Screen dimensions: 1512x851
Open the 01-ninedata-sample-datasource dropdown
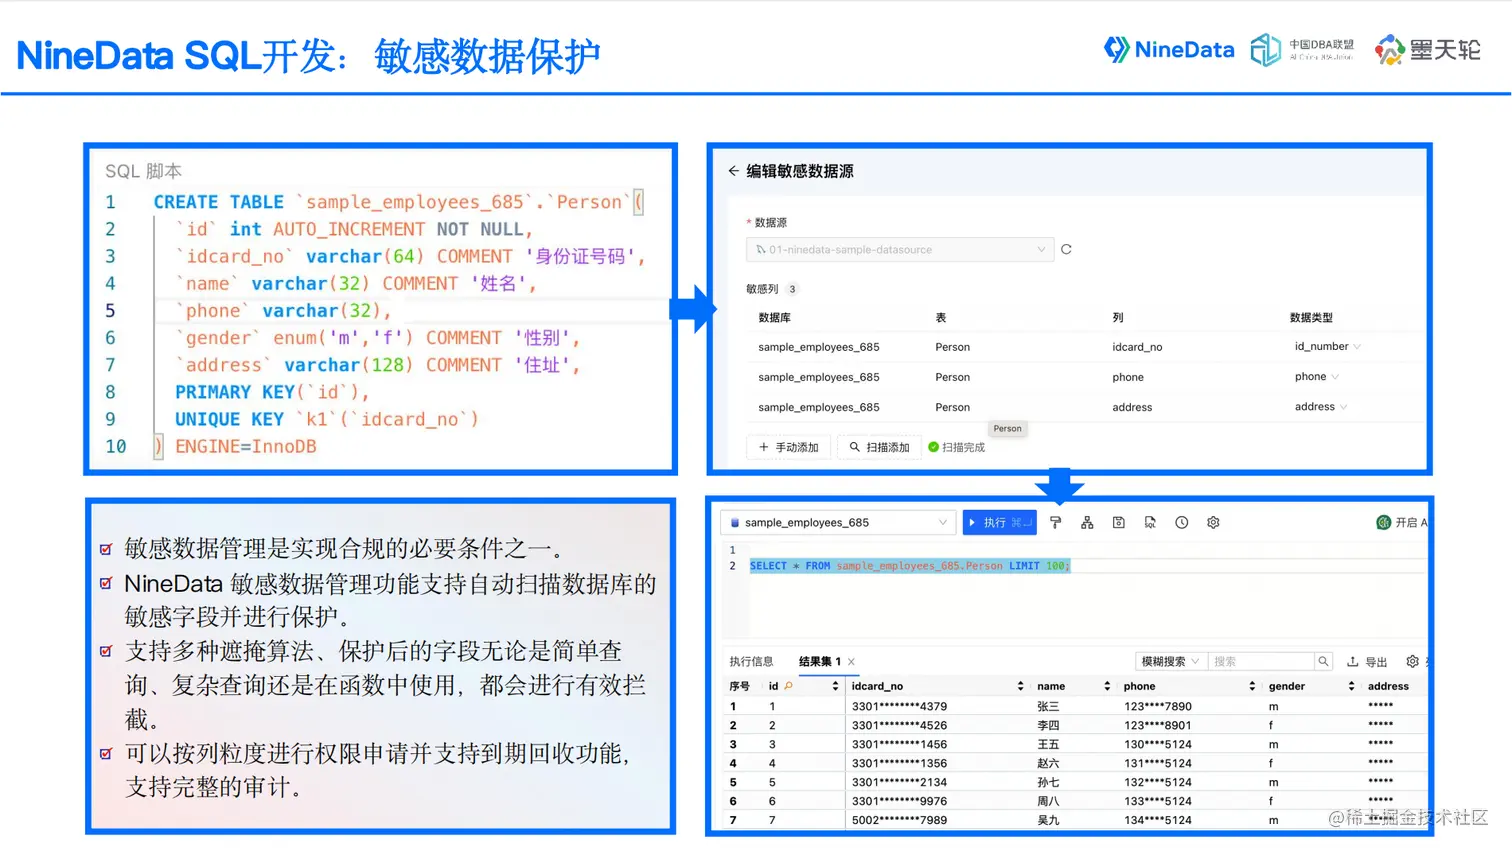point(900,250)
